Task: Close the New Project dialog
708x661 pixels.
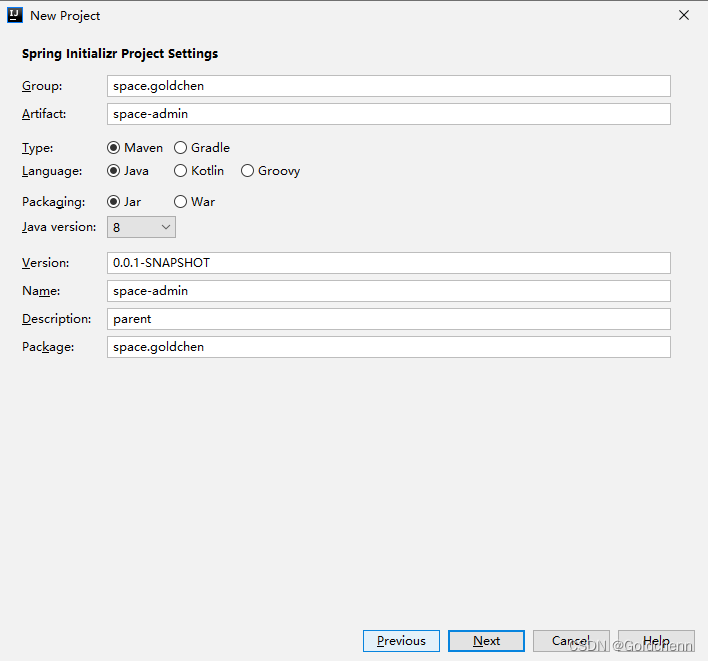Action: [684, 15]
